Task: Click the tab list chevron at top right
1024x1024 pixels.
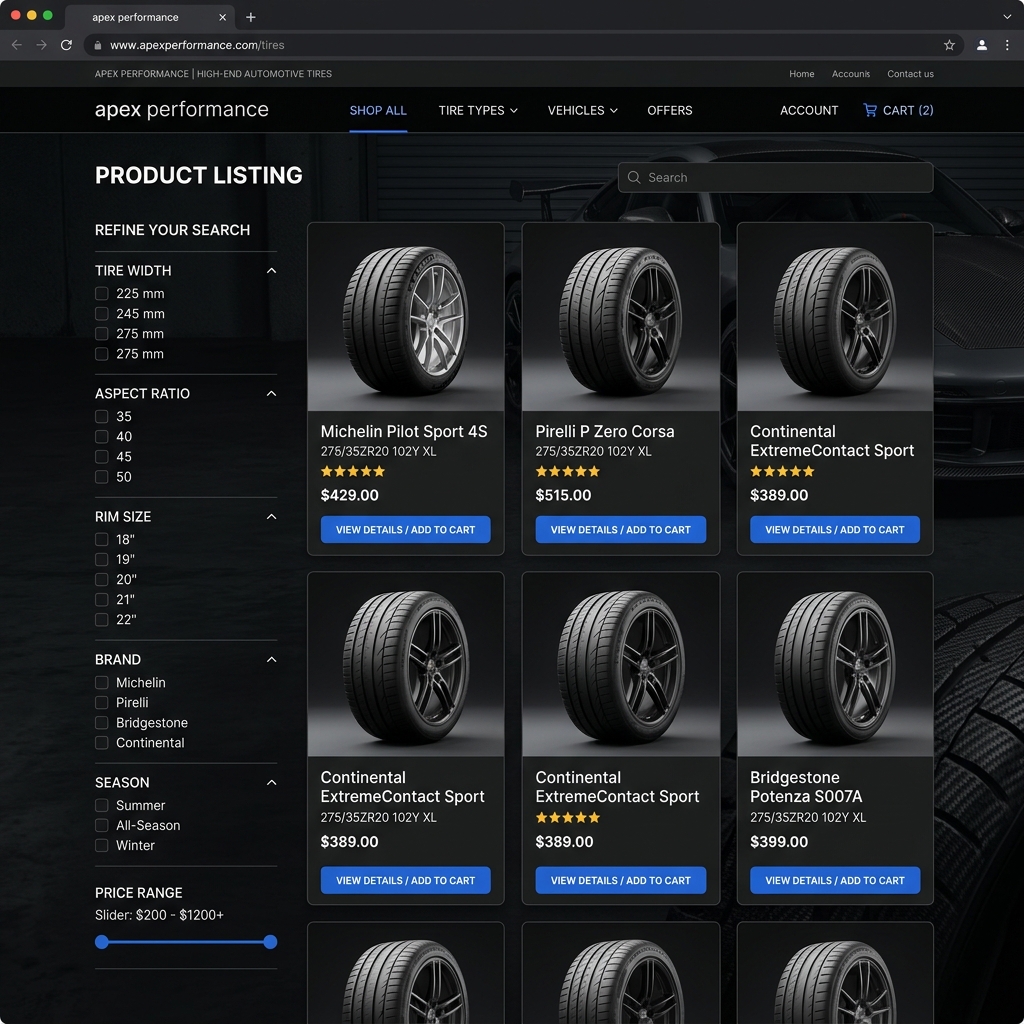Action: coord(1006,17)
